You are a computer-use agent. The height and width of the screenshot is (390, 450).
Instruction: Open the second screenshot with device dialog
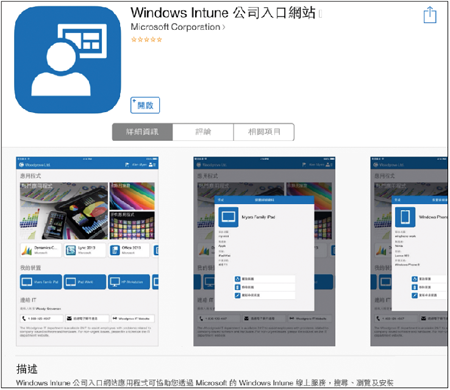click(264, 251)
